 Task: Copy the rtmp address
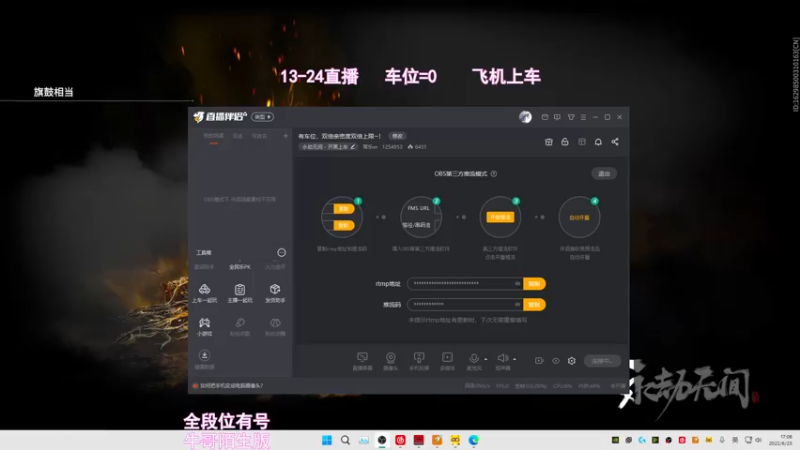click(x=534, y=284)
